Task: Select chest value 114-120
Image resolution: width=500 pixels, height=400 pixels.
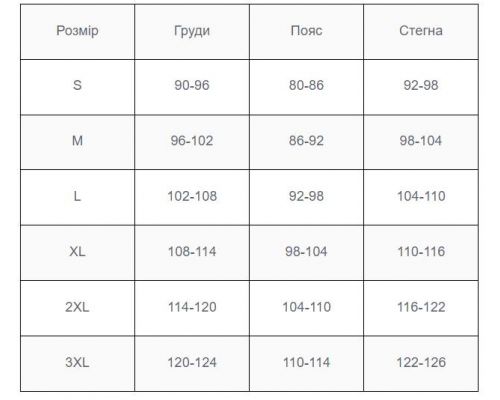Action: pos(192,307)
